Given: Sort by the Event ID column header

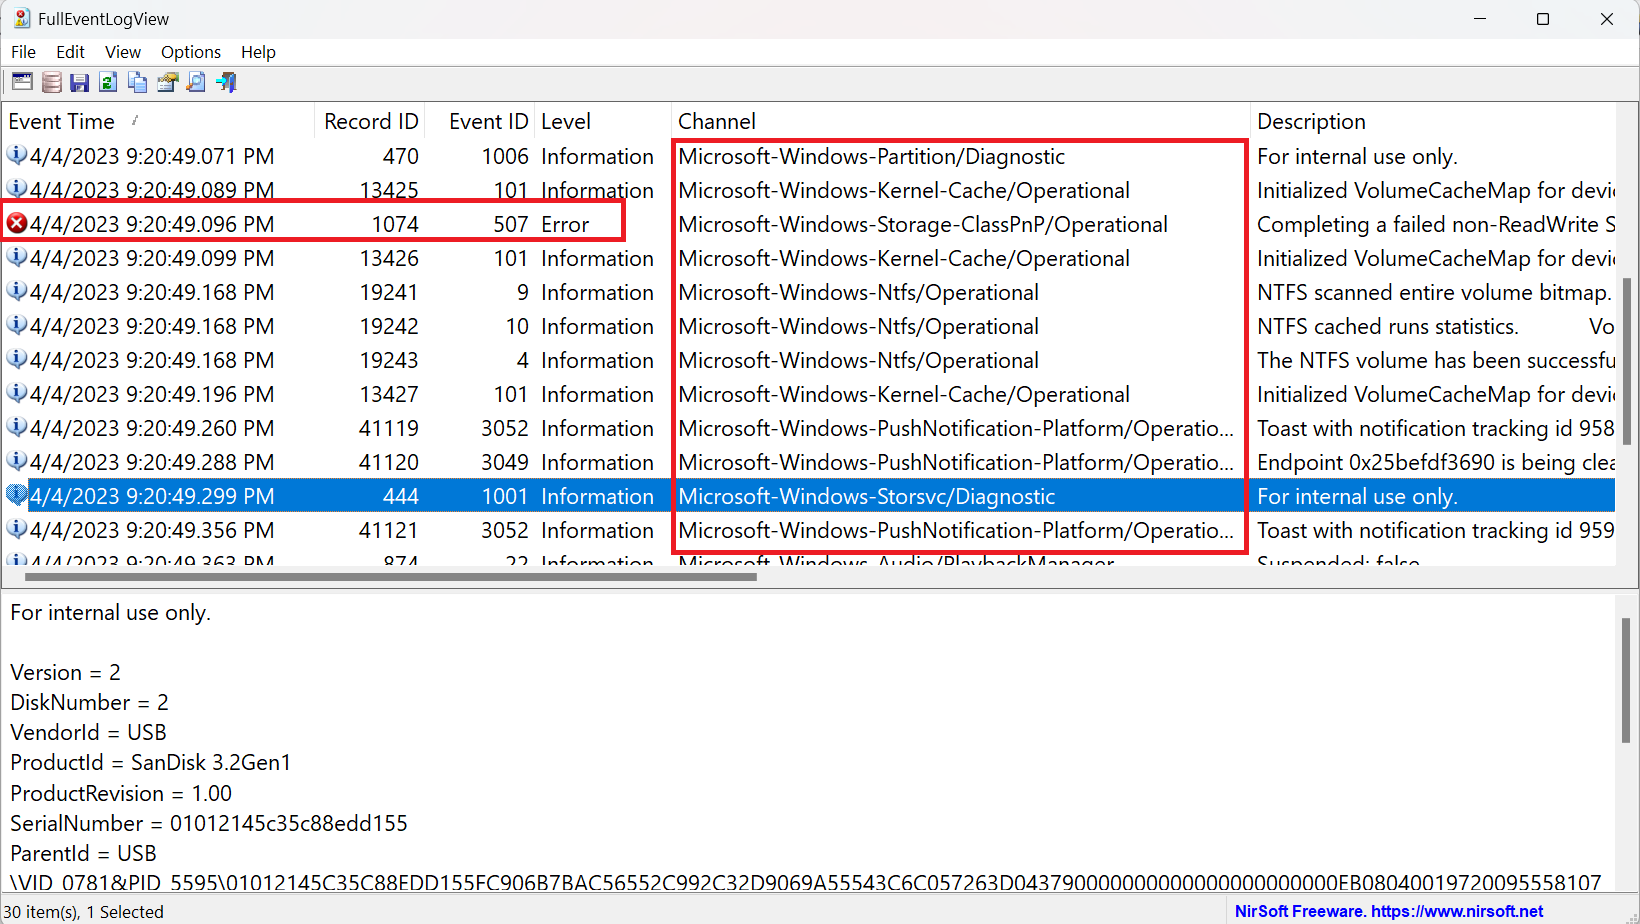Looking at the screenshot, I should (480, 121).
